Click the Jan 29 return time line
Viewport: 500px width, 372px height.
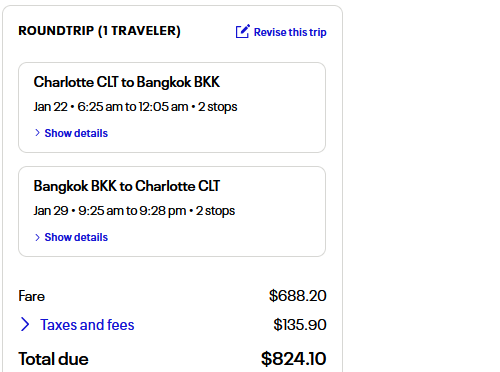tap(134, 211)
